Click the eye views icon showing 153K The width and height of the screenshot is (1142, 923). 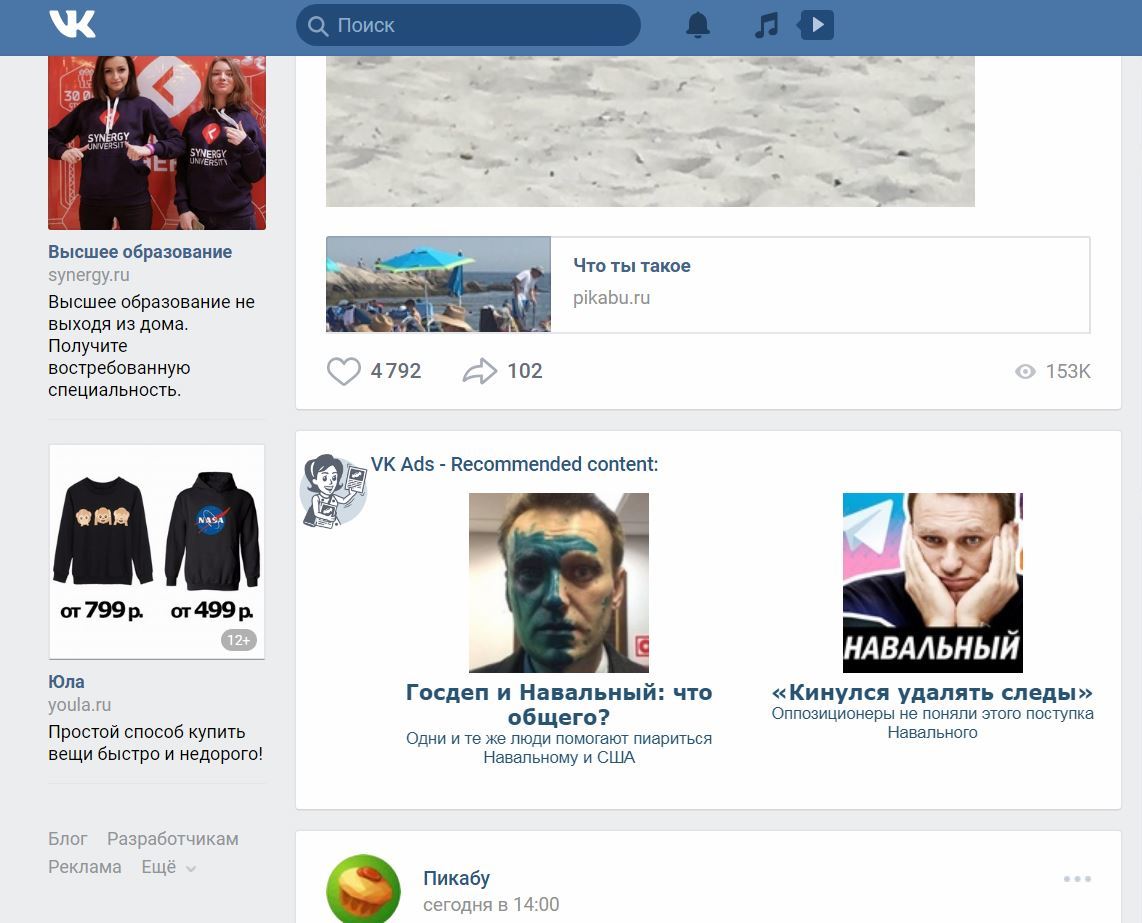pyautogui.click(x=1025, y=372)
